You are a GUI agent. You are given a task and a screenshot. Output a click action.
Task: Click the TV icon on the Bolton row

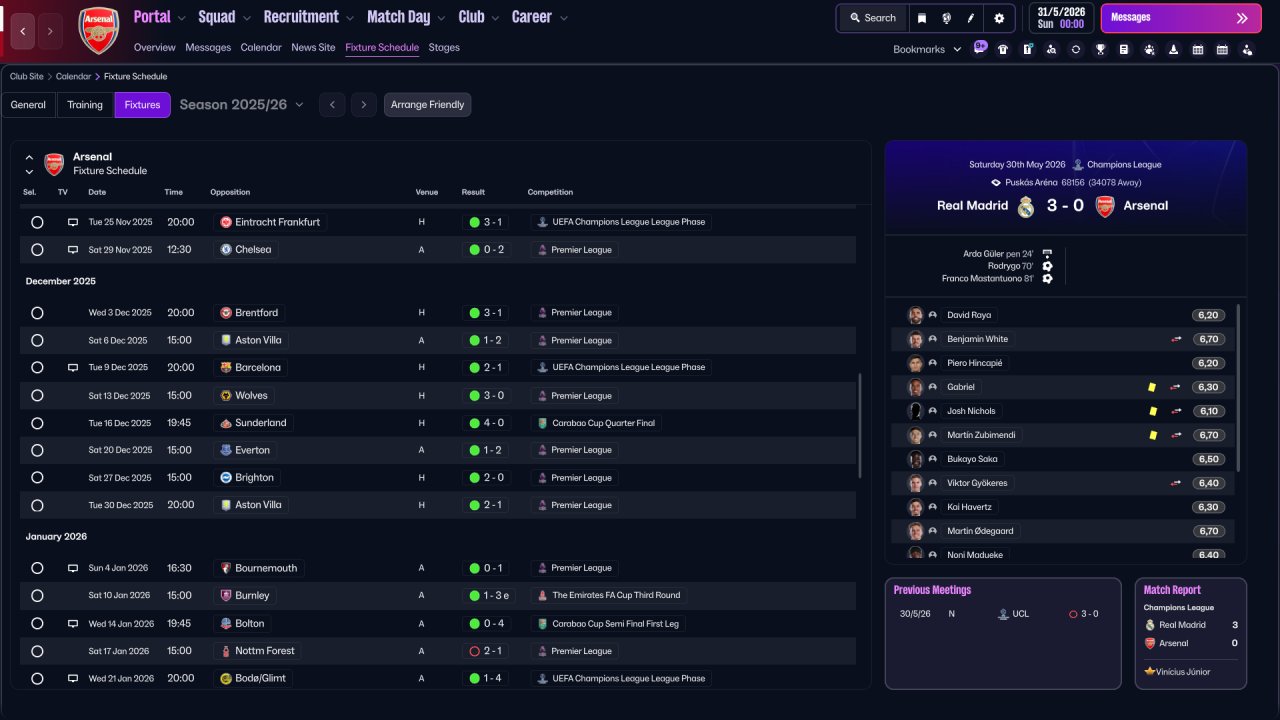[x=73, y=623]
